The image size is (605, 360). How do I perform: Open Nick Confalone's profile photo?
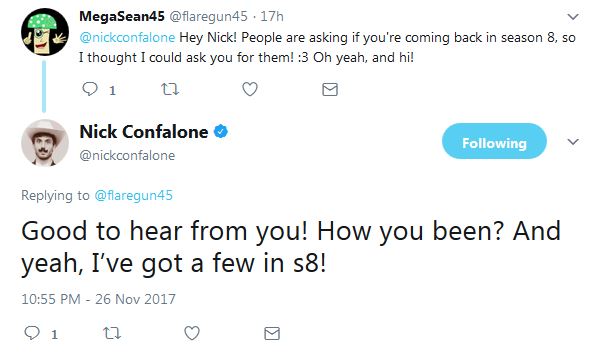(x=45, y=143)
